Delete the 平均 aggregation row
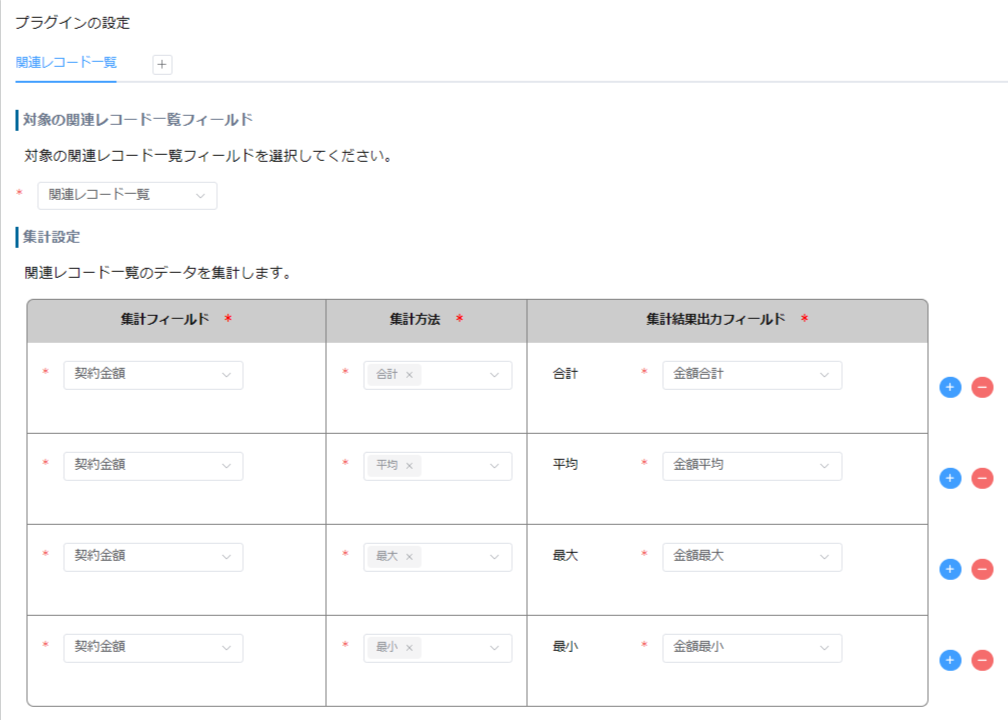The width and height of the screenshot is (1008, 720). (x=982, y=478)
